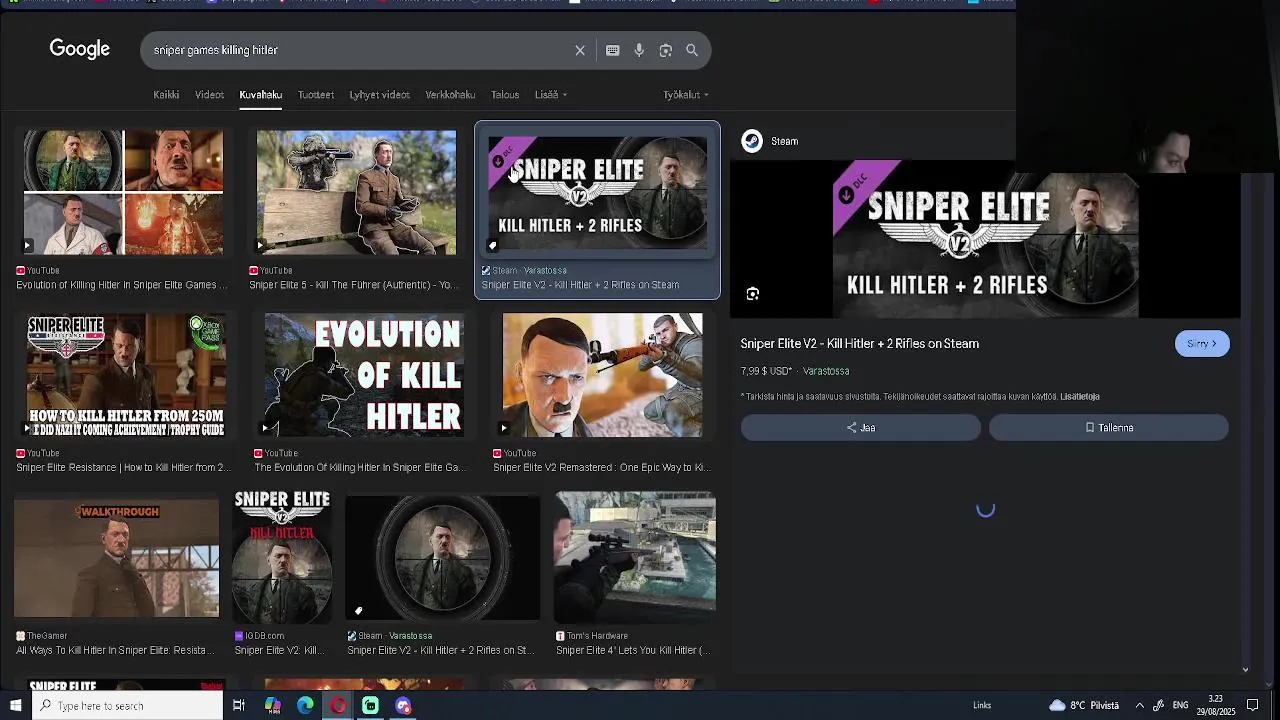This screenshot has height=720, width=1280.
Task: Click 'Sniper Elite Resistance | How to Kill Hitler' title
Action: pos(121,467)
